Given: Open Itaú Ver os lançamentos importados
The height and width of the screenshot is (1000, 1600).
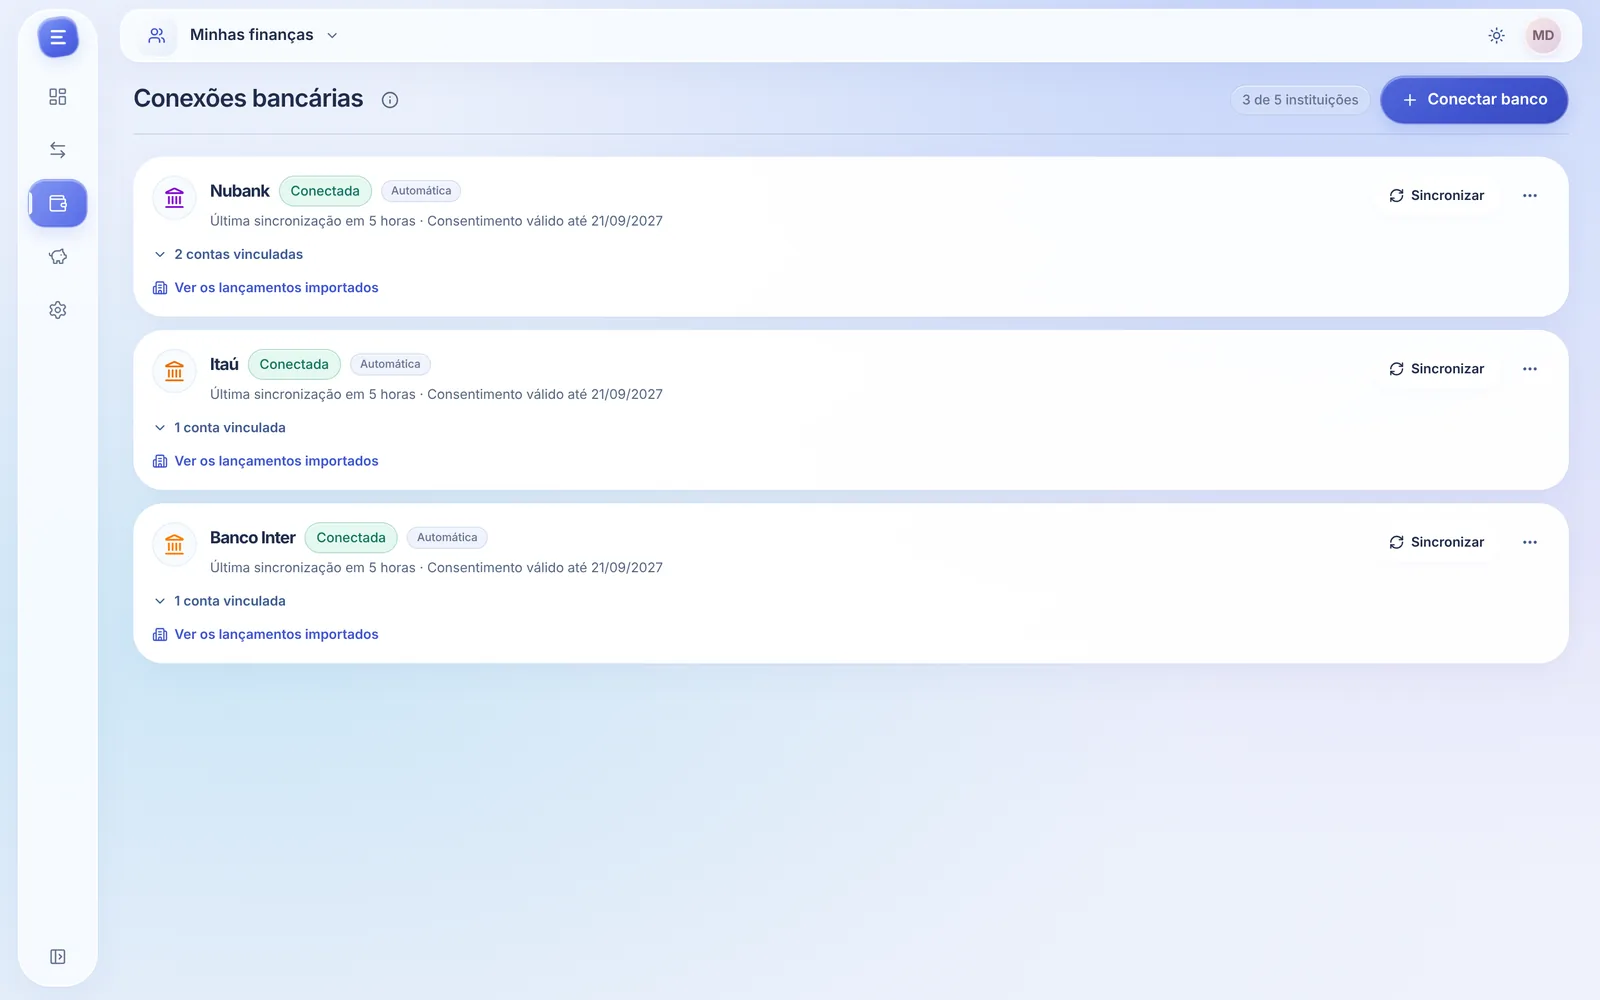Looking at the screenshot, I should click(x=266, y=461).
